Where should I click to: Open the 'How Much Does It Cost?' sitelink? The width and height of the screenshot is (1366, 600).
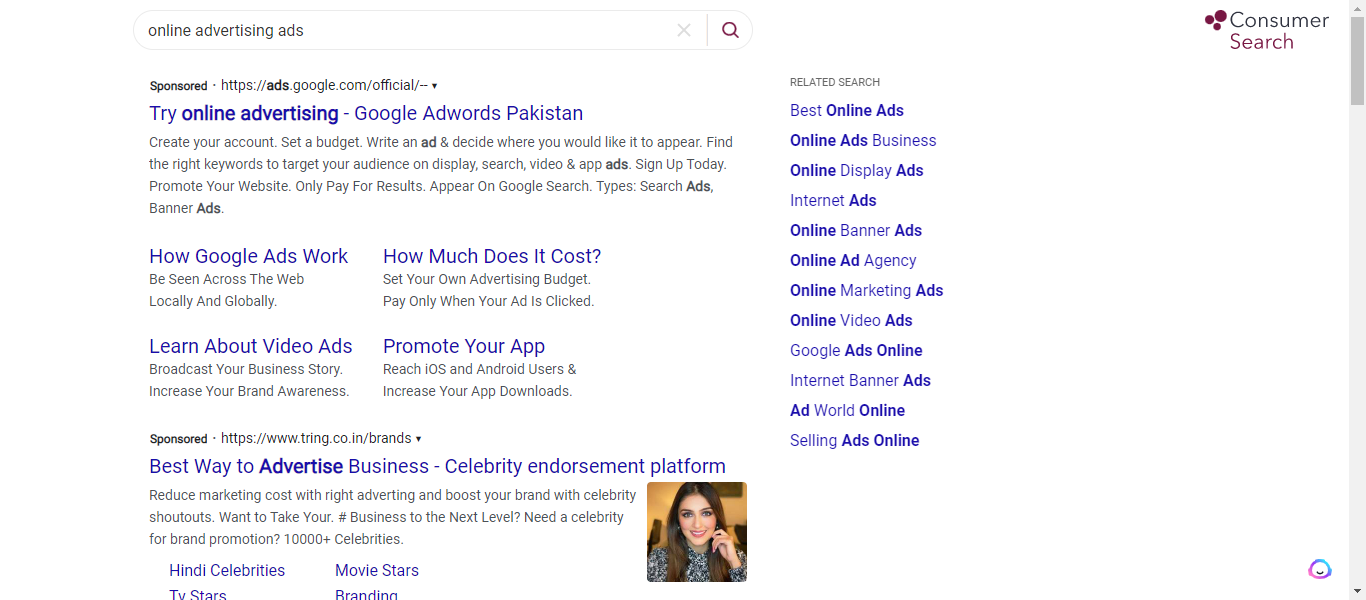click(x=492, y=256)
